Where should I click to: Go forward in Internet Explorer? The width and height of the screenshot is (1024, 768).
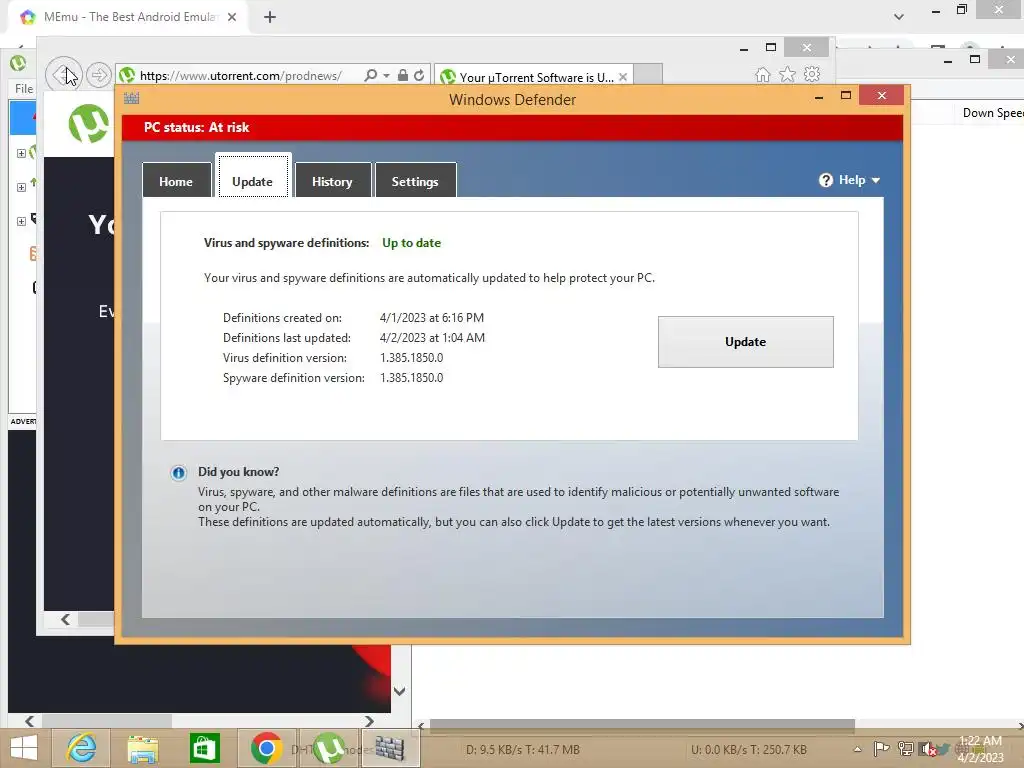[99, 75]
